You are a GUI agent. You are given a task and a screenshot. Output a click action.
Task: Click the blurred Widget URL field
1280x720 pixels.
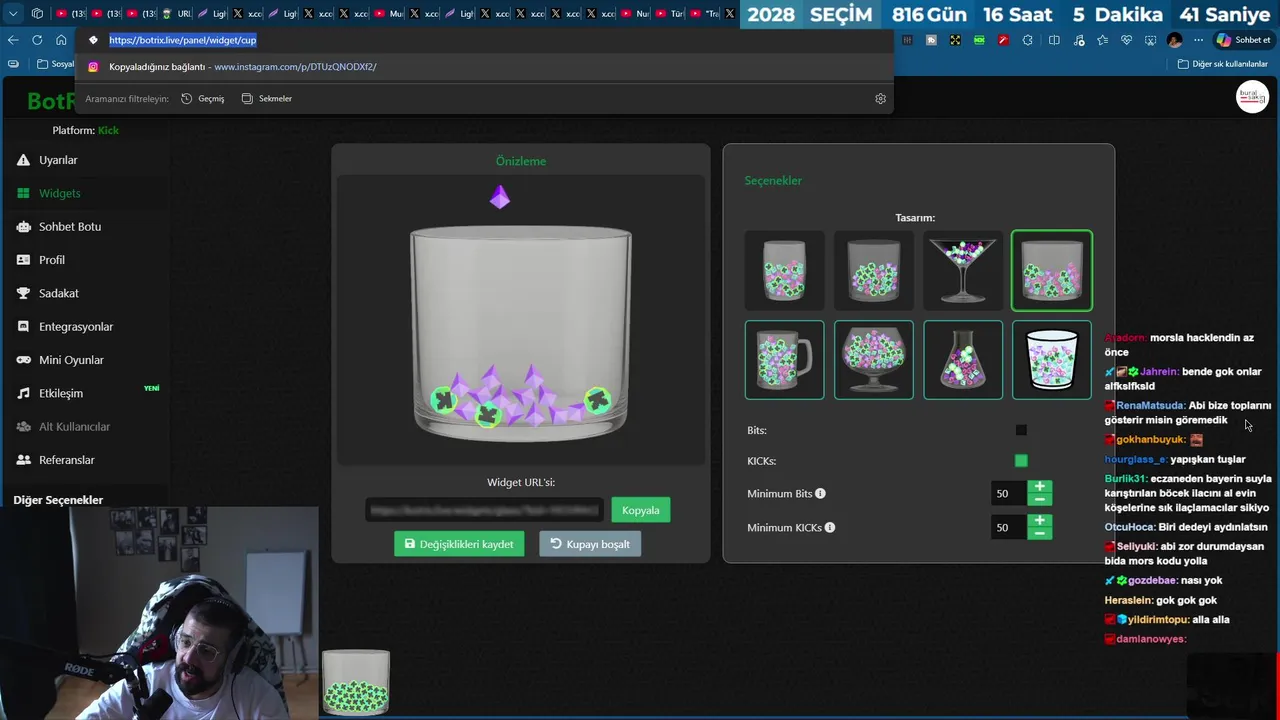[484, 510]
